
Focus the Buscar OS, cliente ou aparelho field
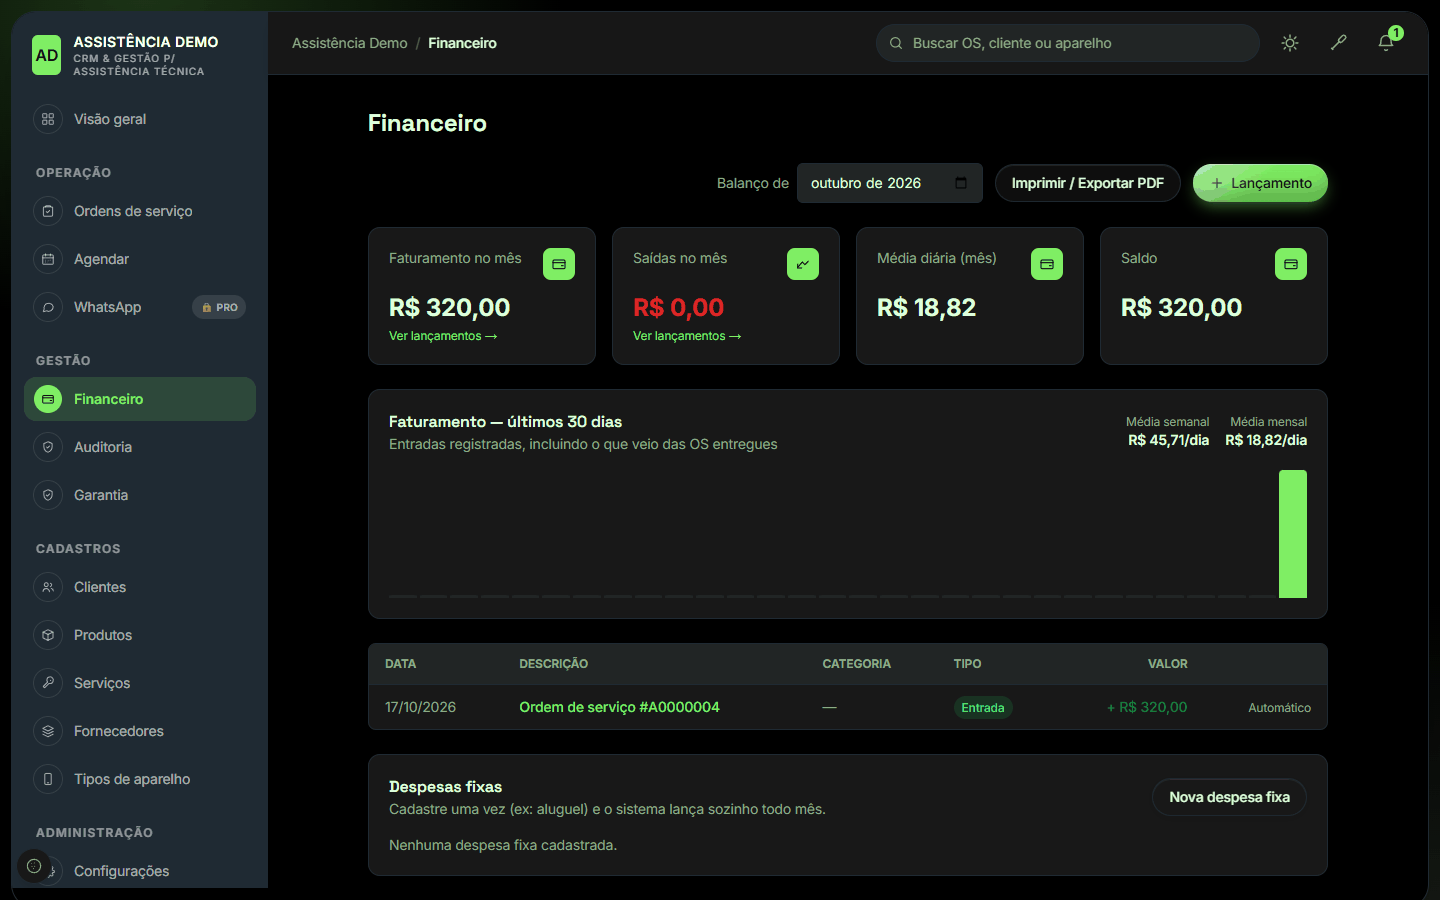pyautogui.click(x=1067, y=43)
